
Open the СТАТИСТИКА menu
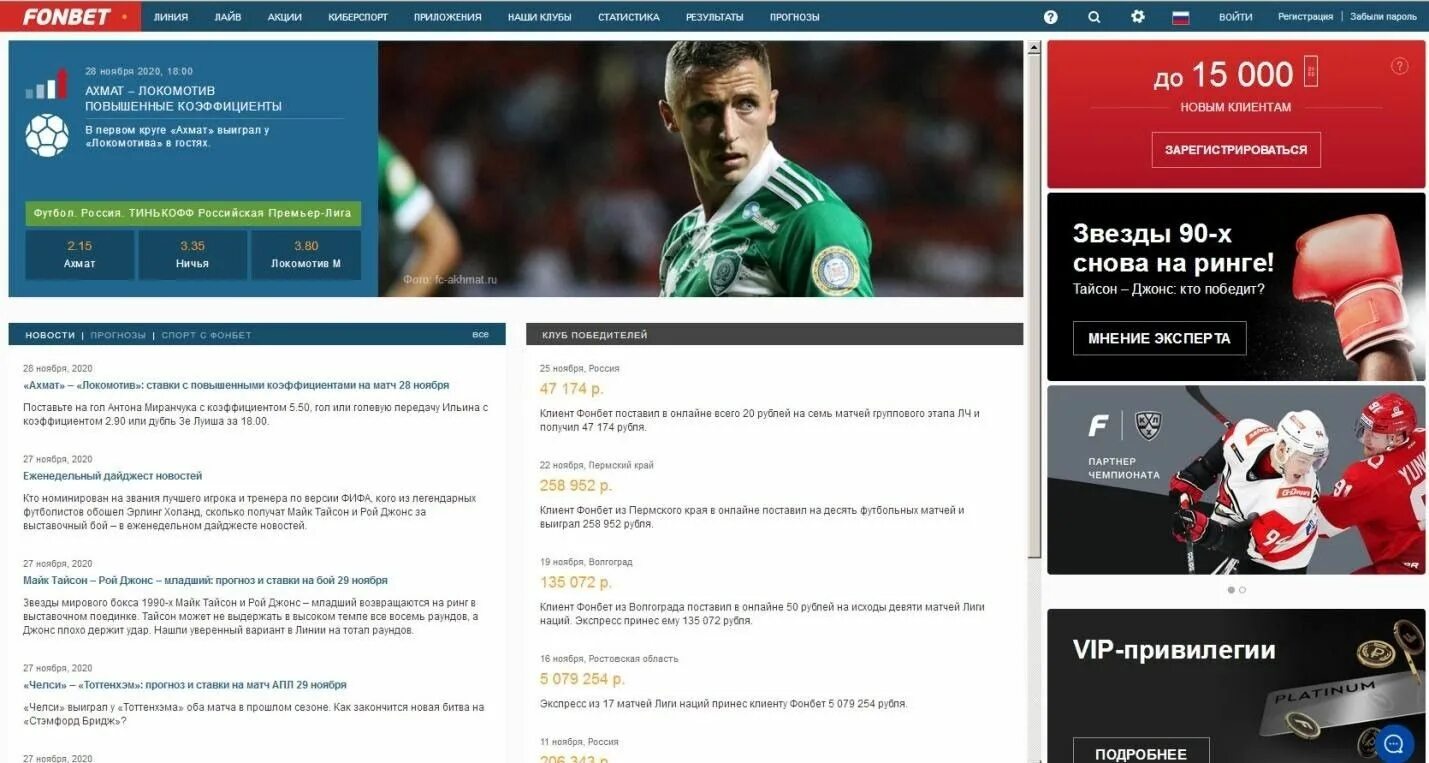tap(629, 17)
